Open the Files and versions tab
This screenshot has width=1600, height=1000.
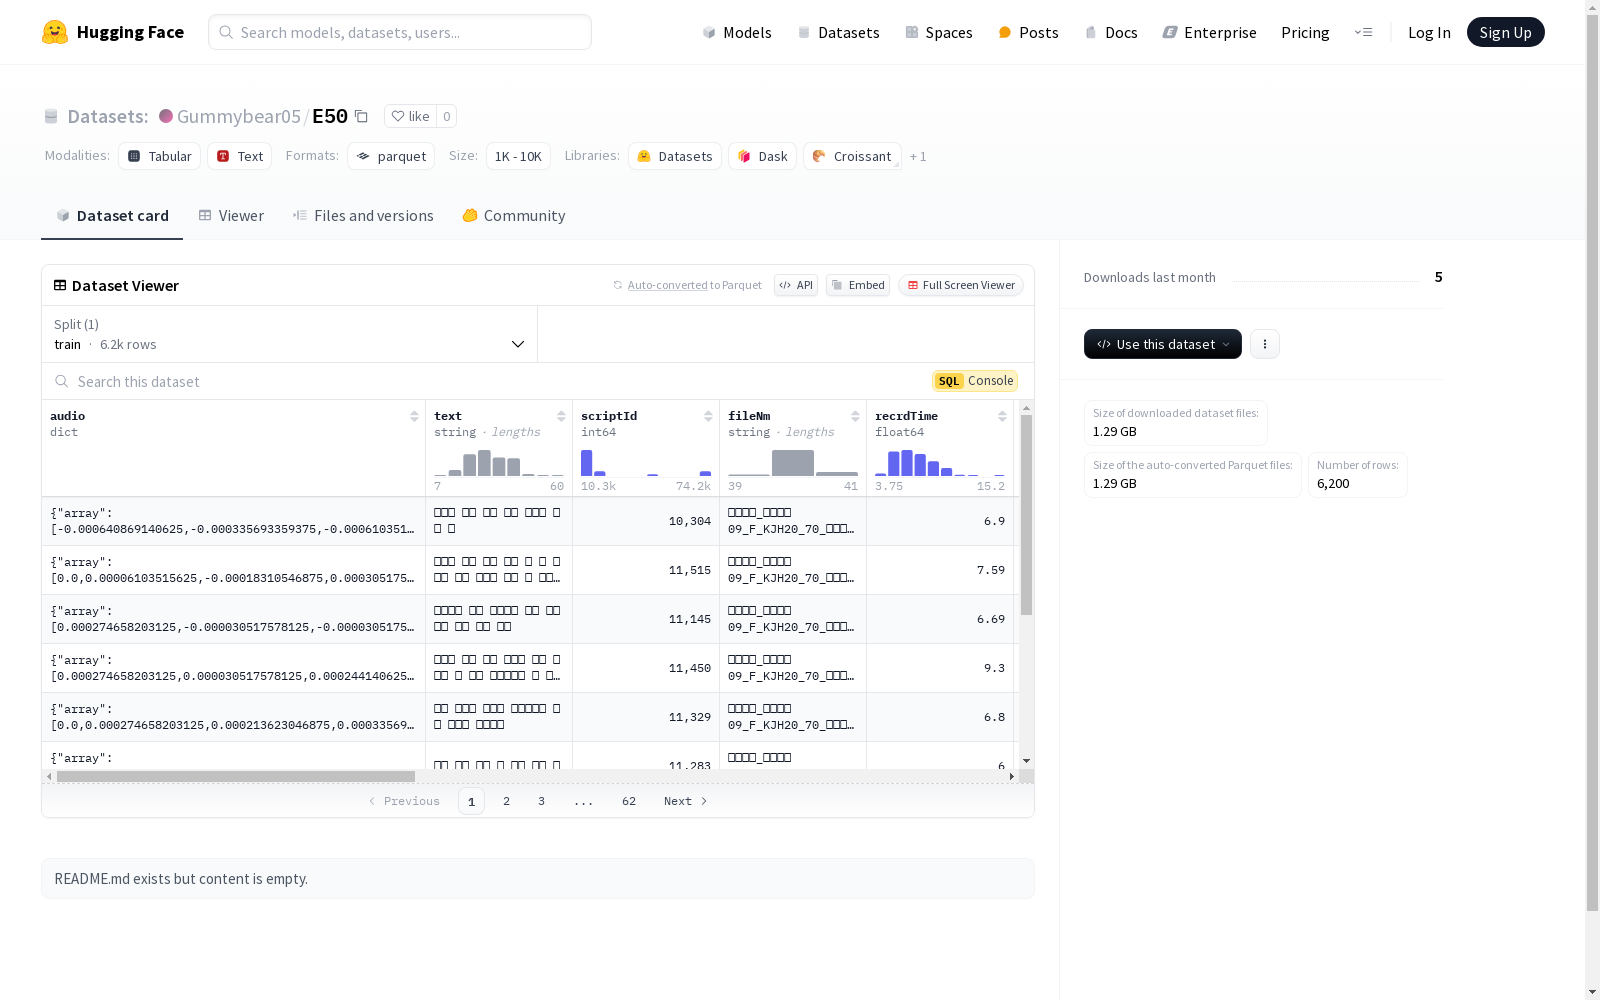point(363,216)
